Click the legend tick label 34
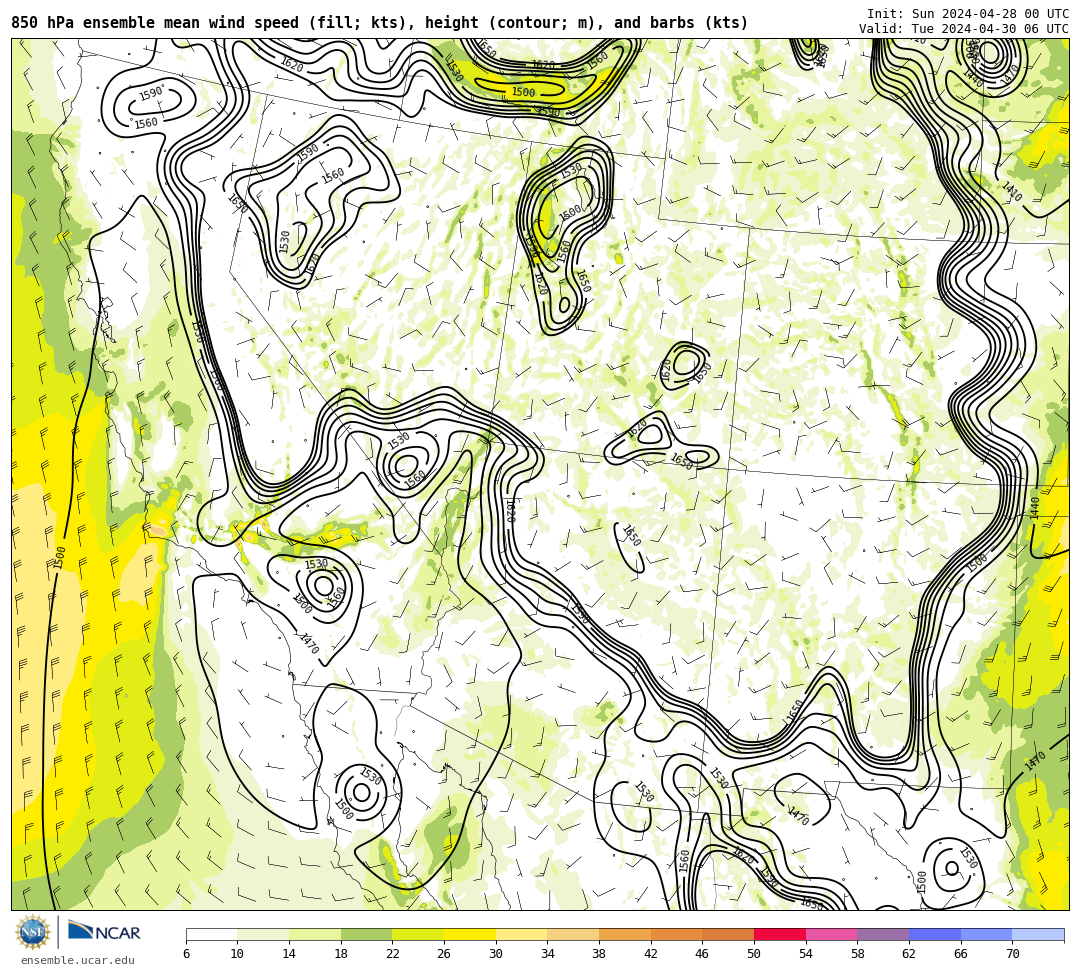This screenshot has height=973, width=1080. 548,954
